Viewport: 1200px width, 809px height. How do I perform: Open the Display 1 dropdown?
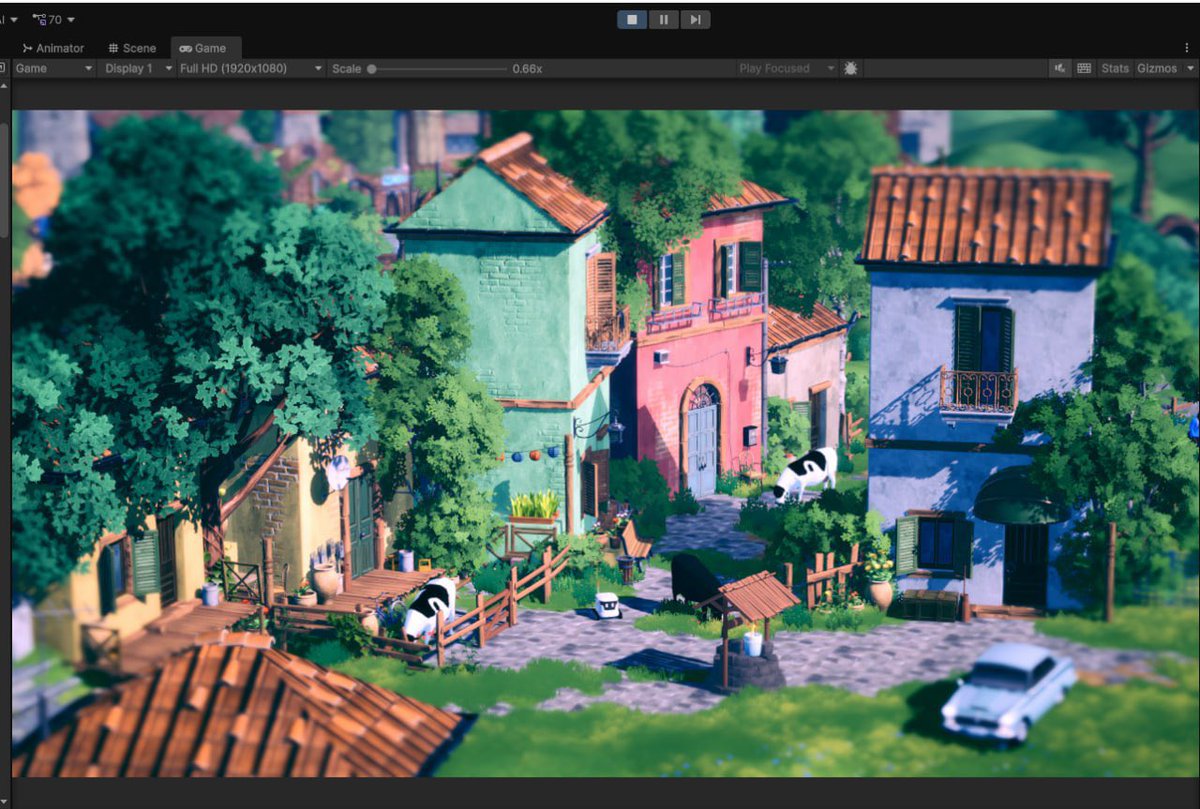[x=131, y=68]
